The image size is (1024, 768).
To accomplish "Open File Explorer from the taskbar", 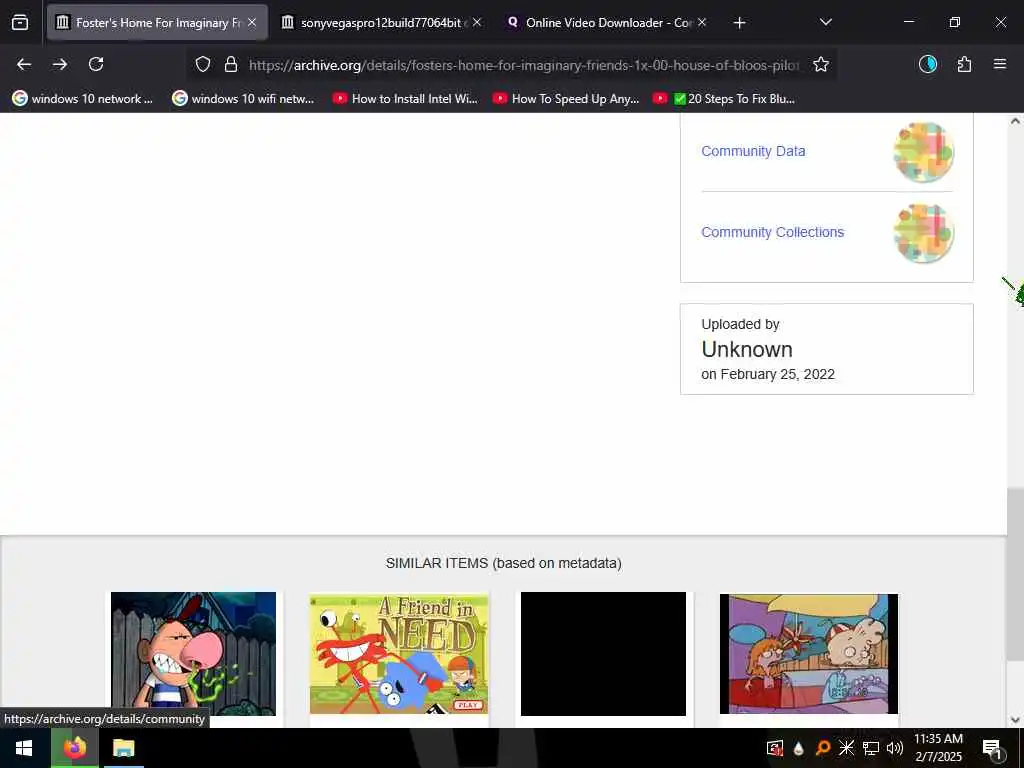I will [123, 748].
